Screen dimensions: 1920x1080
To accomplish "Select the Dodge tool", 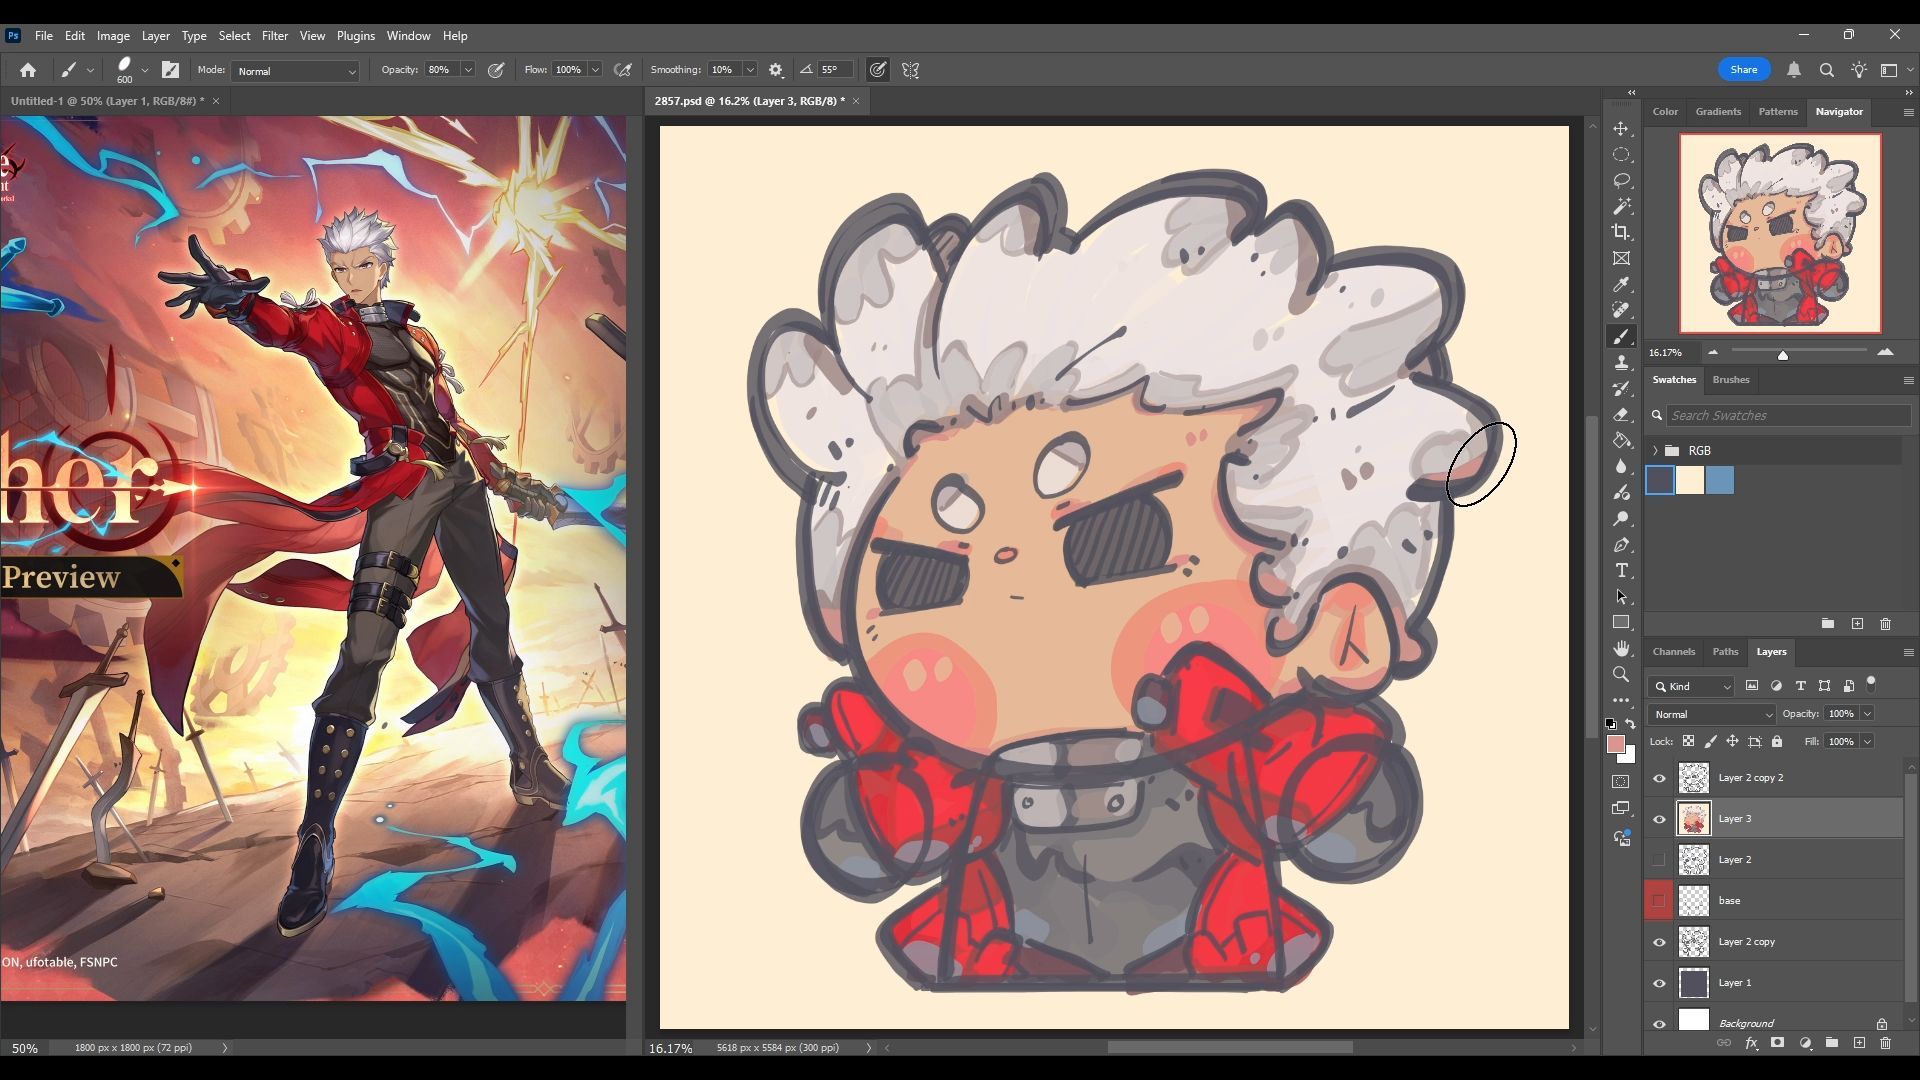I will pos(1621,519).
